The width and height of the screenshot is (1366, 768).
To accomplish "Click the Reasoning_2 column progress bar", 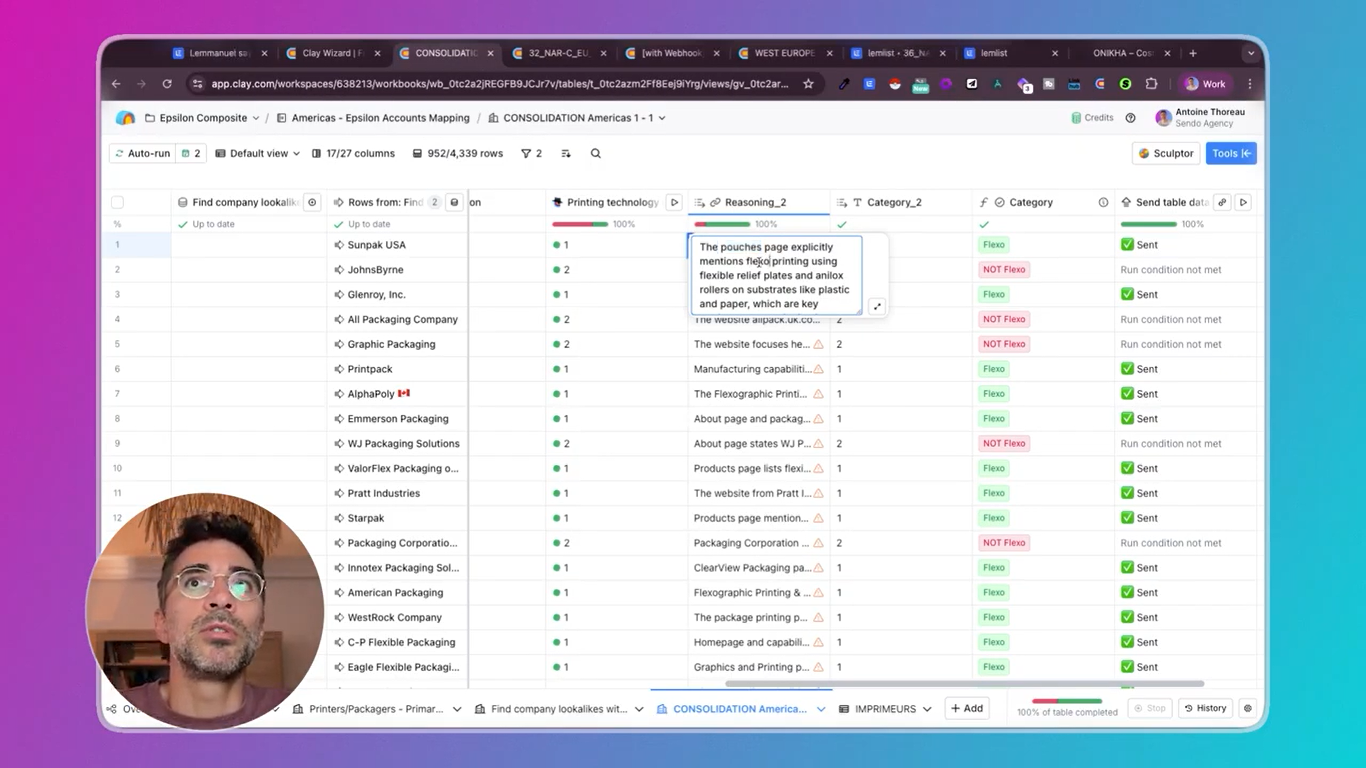I will click(722, 224).
